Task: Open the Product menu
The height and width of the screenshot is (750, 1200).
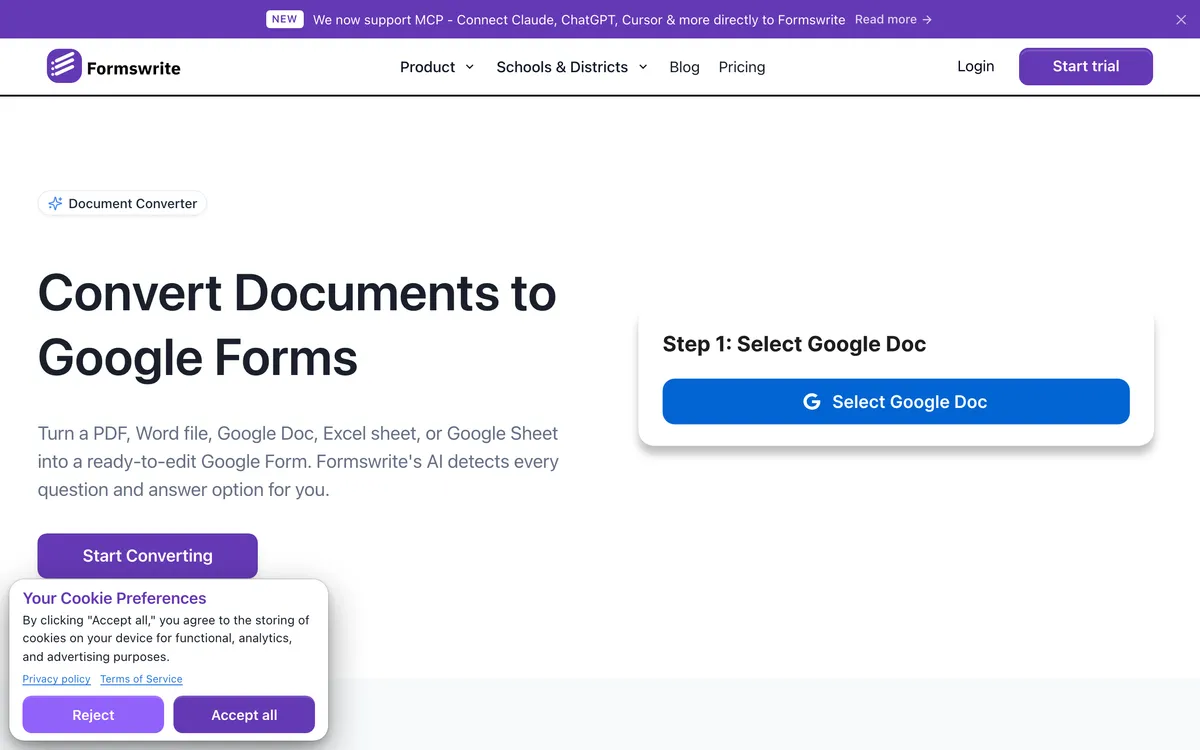Action: click(437, 67)
